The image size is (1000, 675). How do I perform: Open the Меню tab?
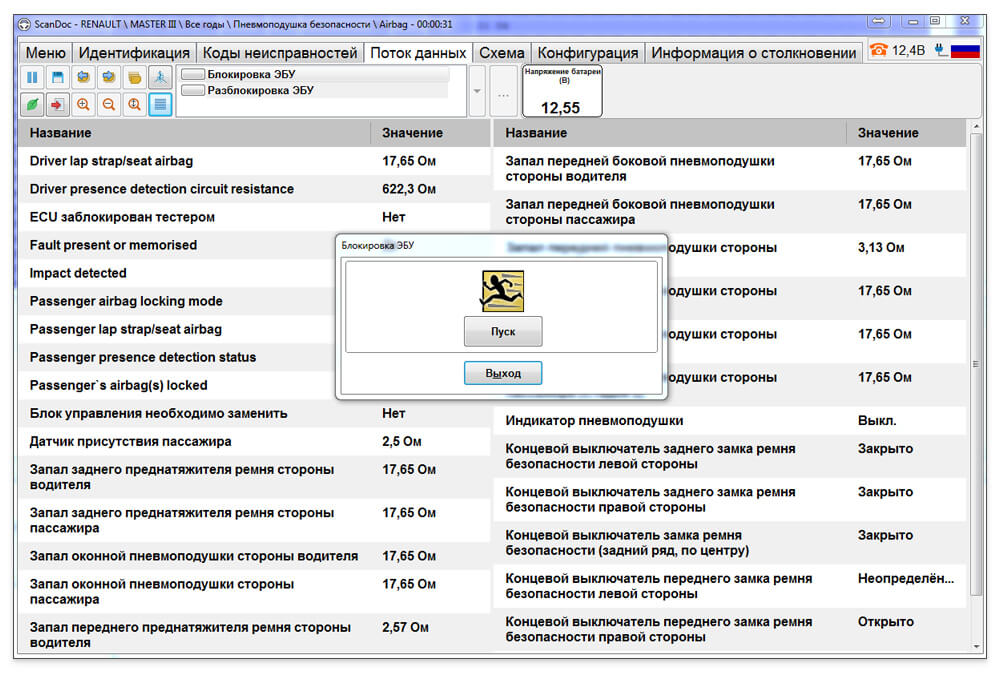pyautogui.click(x=45, y=53)
